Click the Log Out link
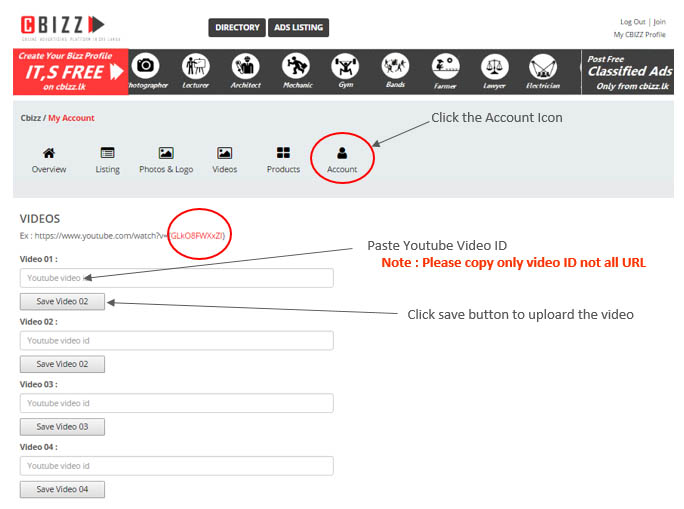Viewport: 684px width, 509px height. click(x=632, y=22)
